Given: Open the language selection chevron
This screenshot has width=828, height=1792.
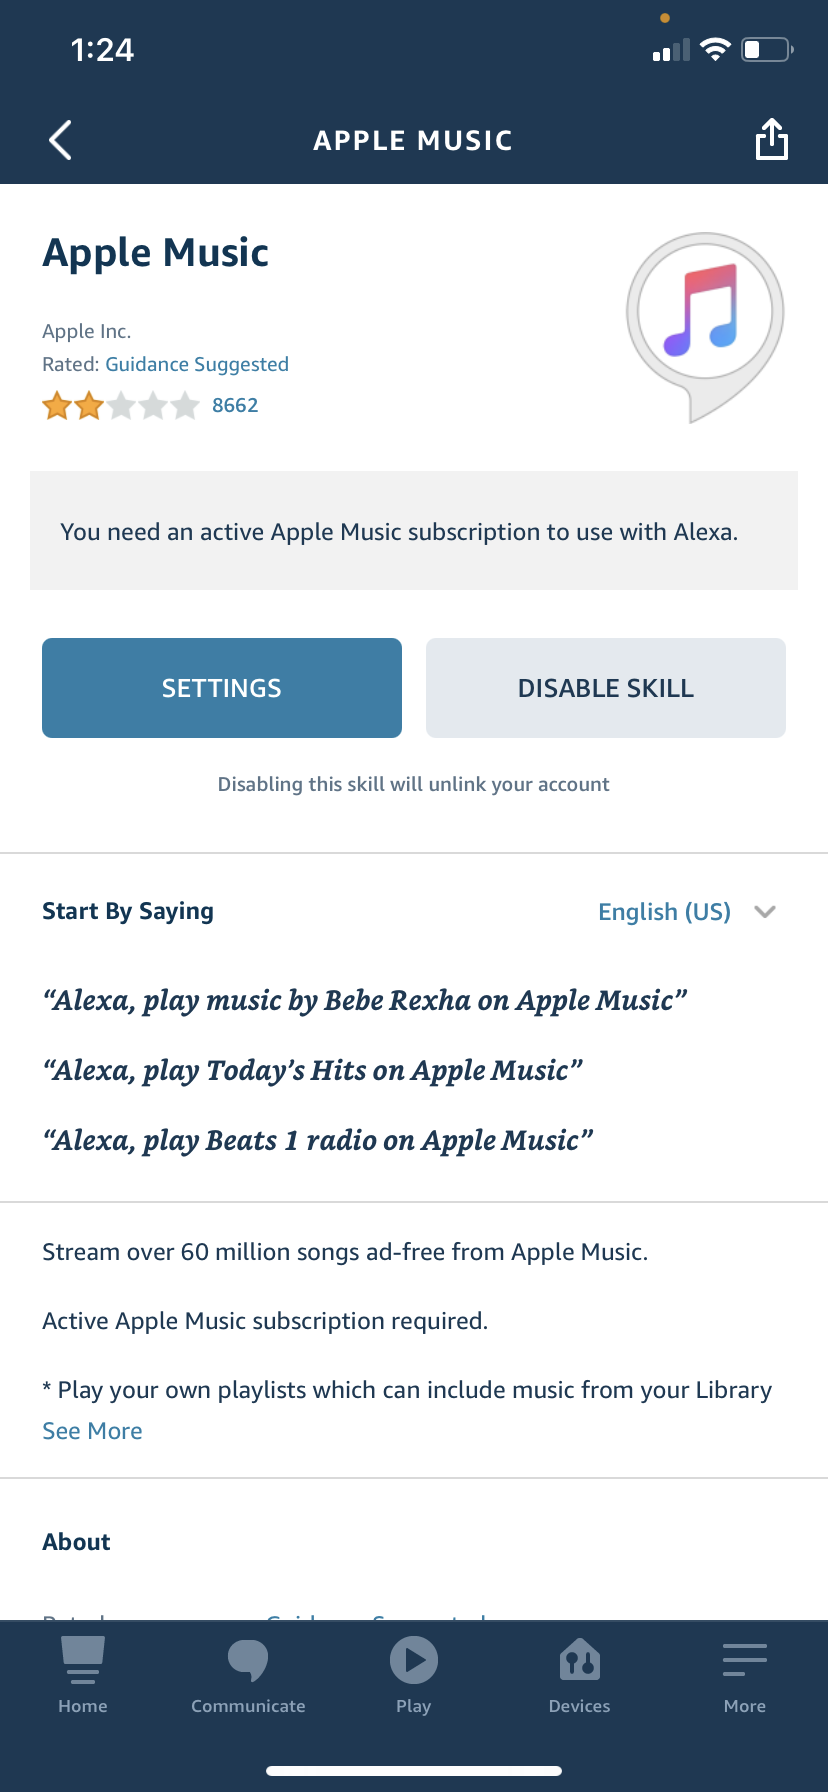Looking at the screenshot, I should [x=765, y=912].
